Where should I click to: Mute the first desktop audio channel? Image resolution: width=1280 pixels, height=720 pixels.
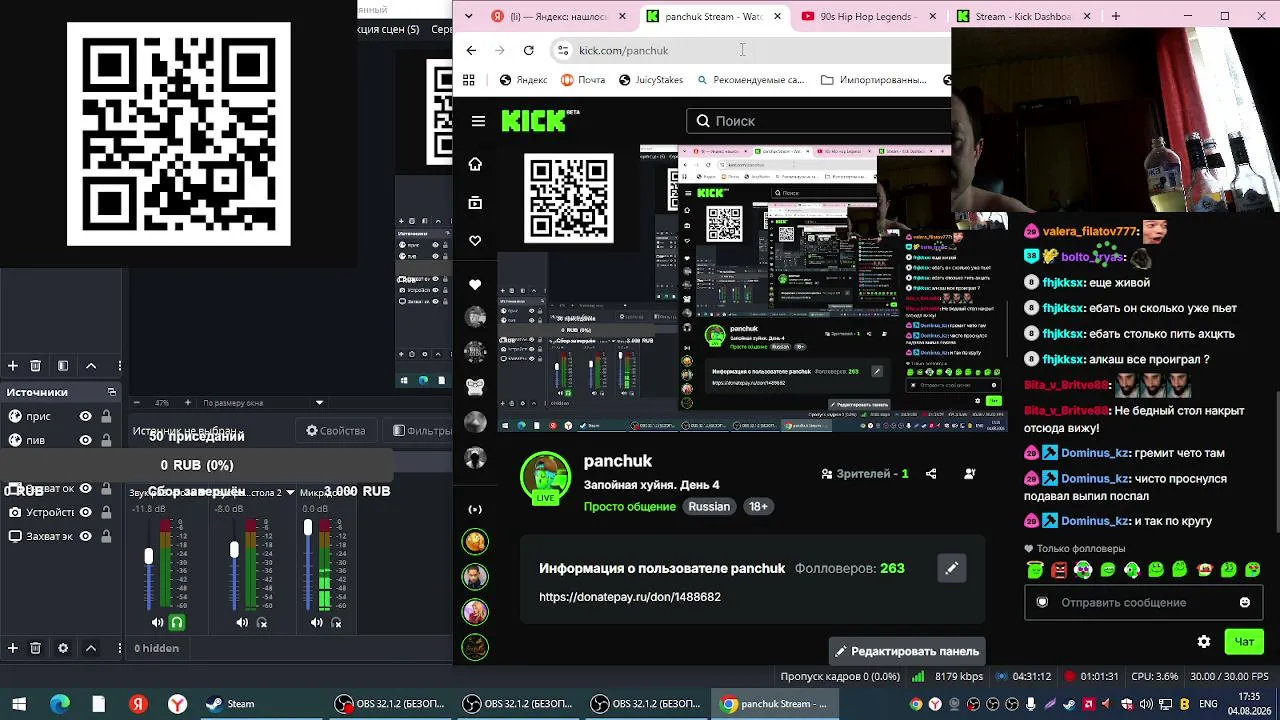click(157, 622)
